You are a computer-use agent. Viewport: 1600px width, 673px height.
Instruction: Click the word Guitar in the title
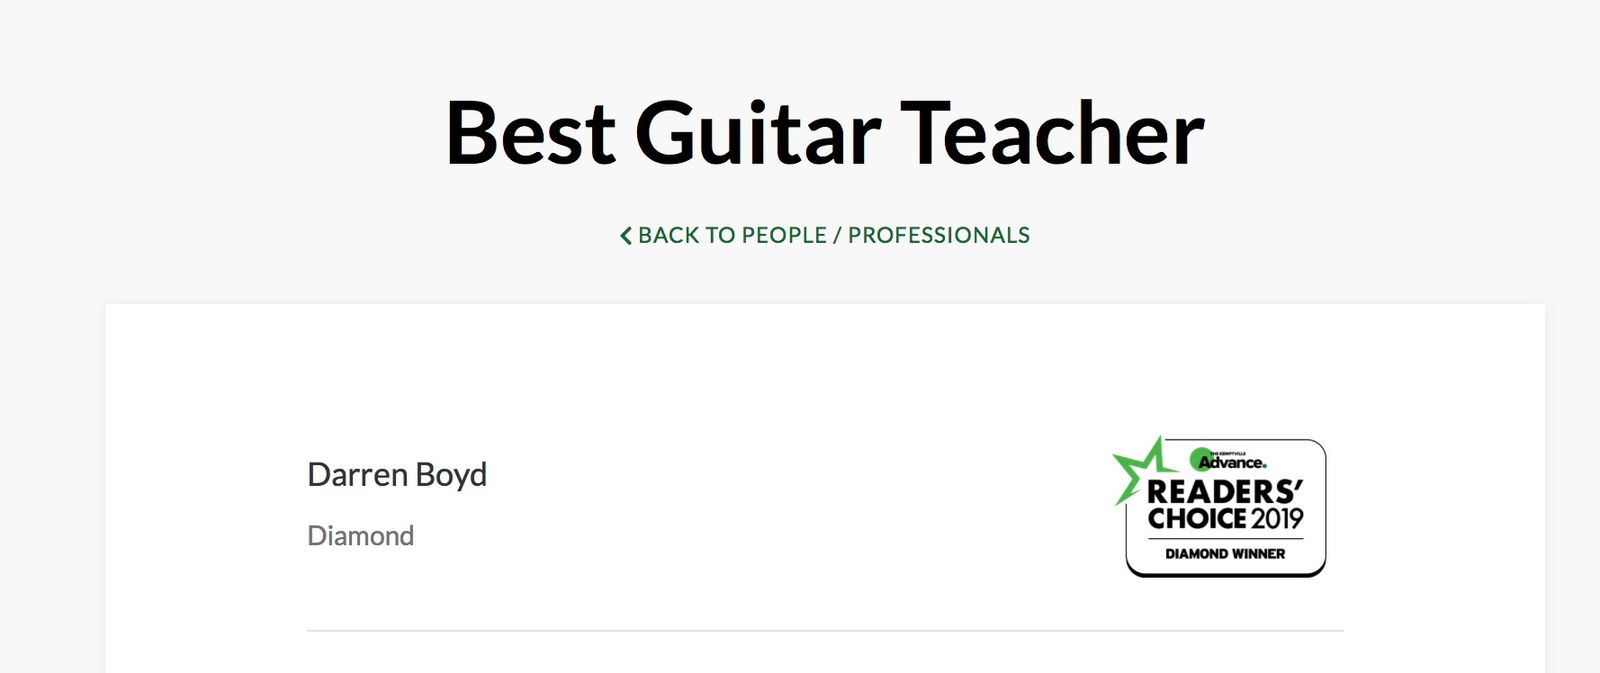tap(758, 133)
